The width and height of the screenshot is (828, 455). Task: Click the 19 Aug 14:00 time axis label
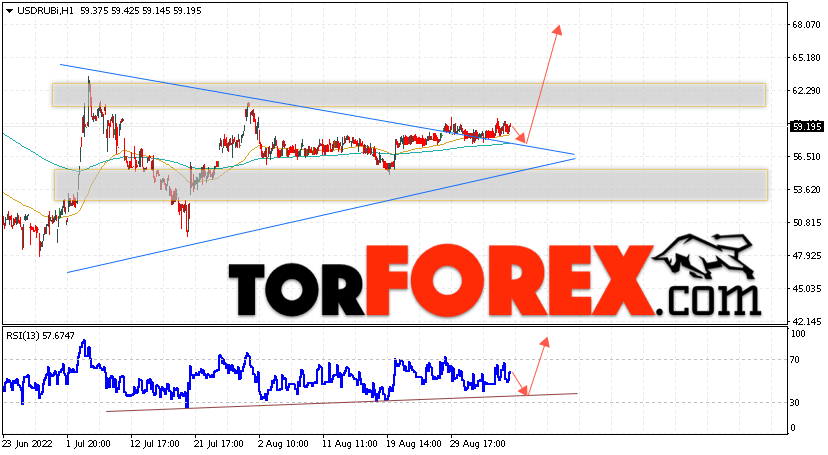pyautogui.click(x=414, y=444)
